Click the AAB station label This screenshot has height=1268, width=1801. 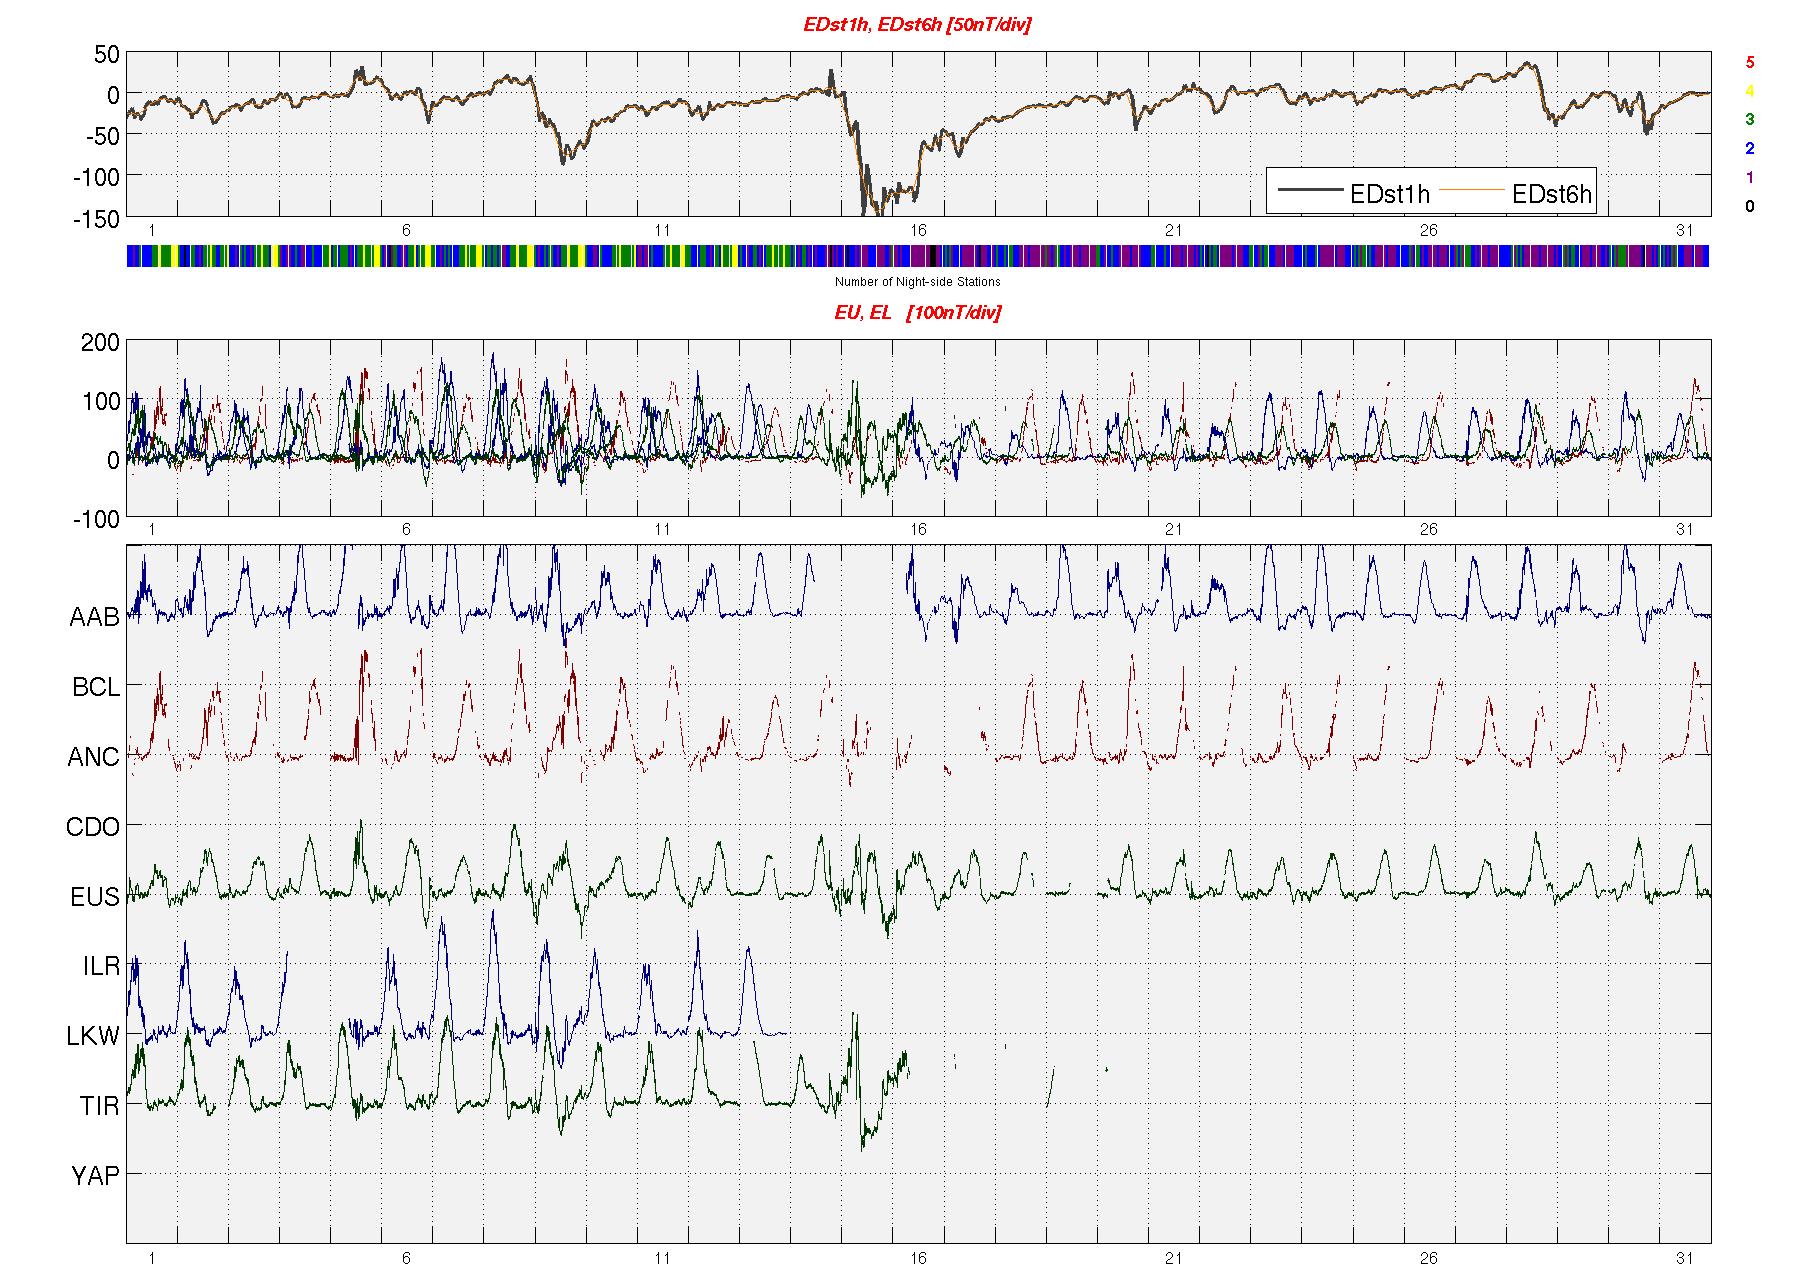tap(94, 617)
